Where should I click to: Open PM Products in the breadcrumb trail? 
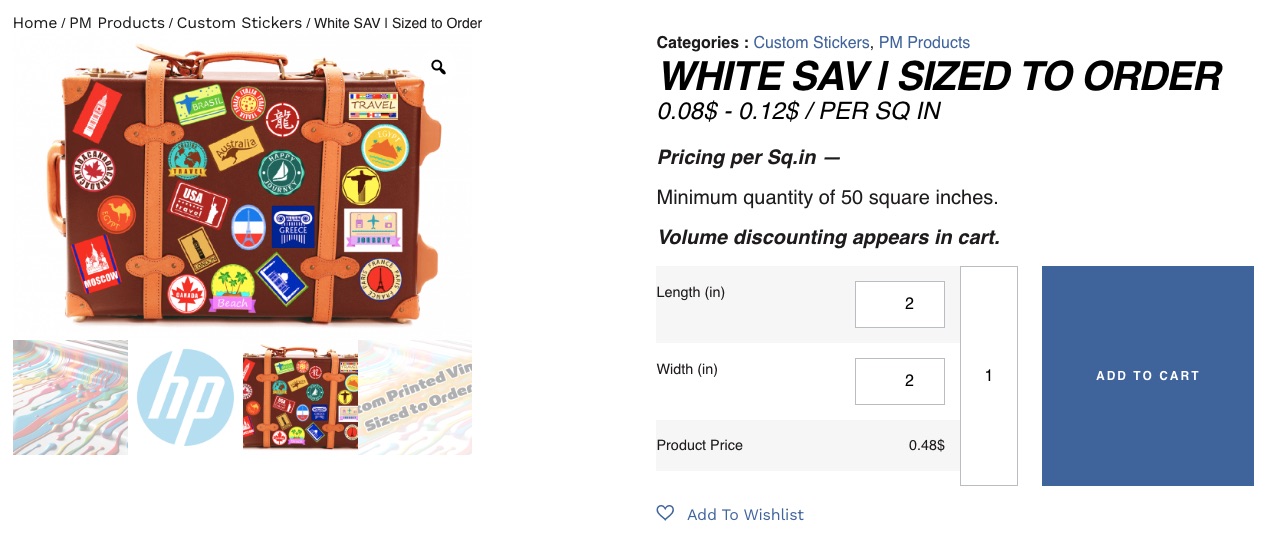117,23
